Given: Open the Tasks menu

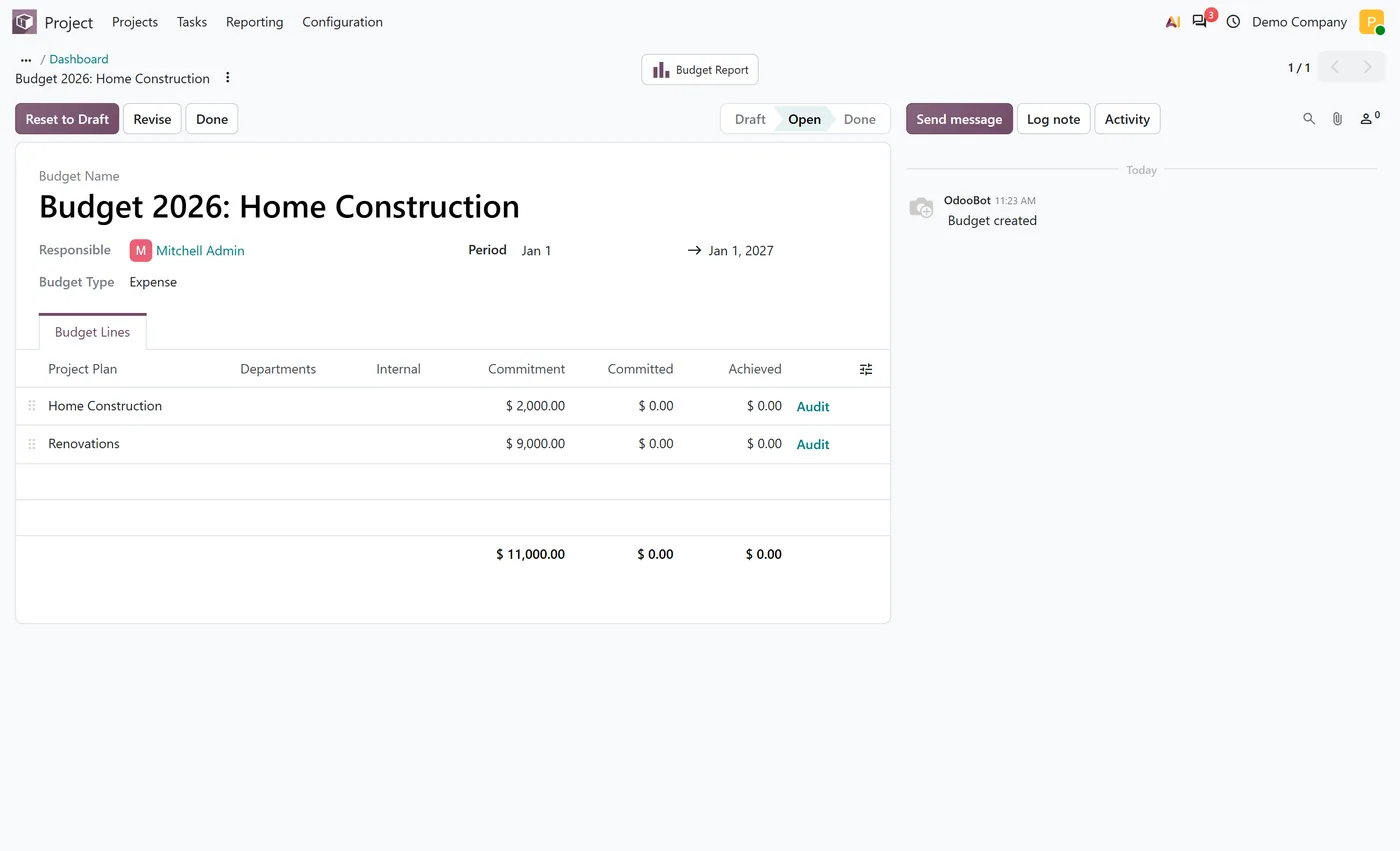Looking at the screenshot, I should pyautogui.click(x=192, y=22).
